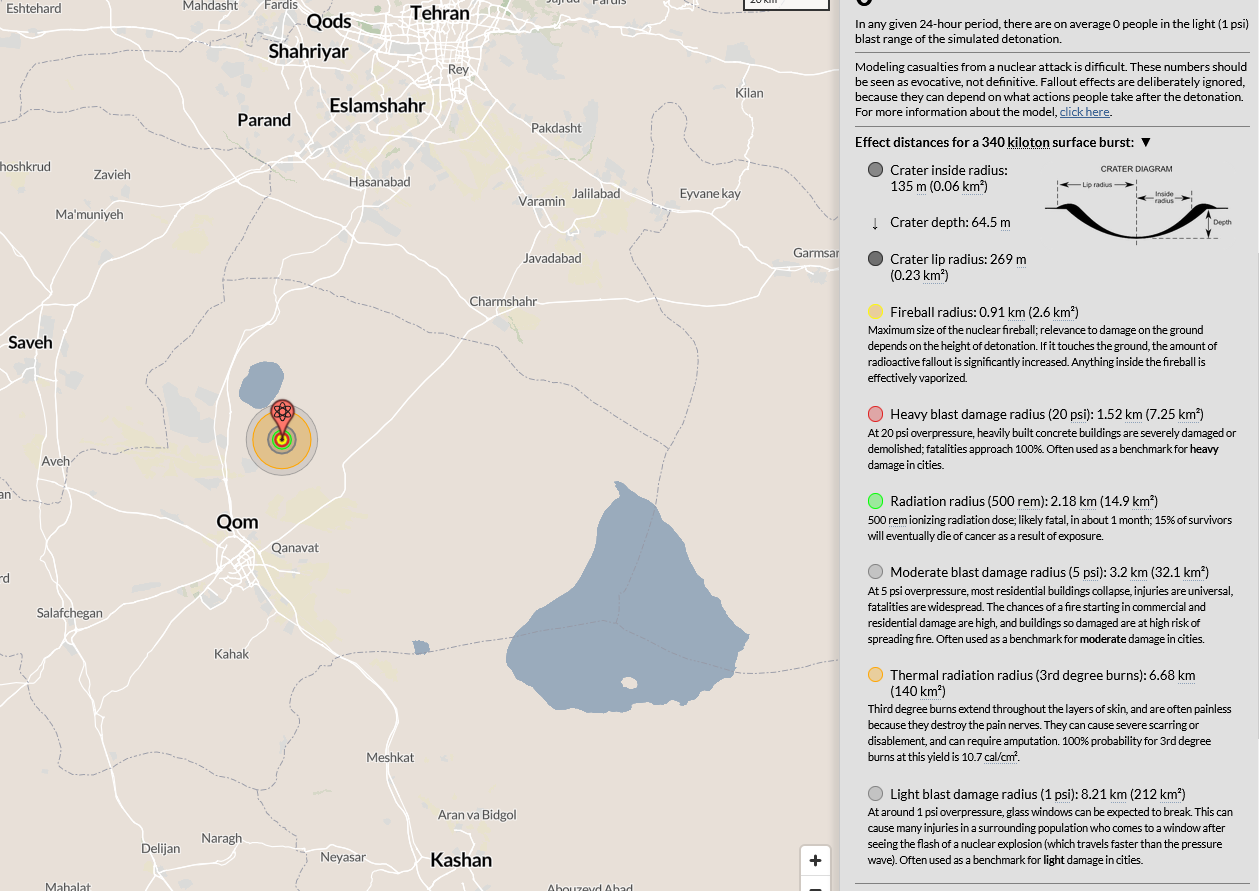Click the Qods label on map

(329, 21)
